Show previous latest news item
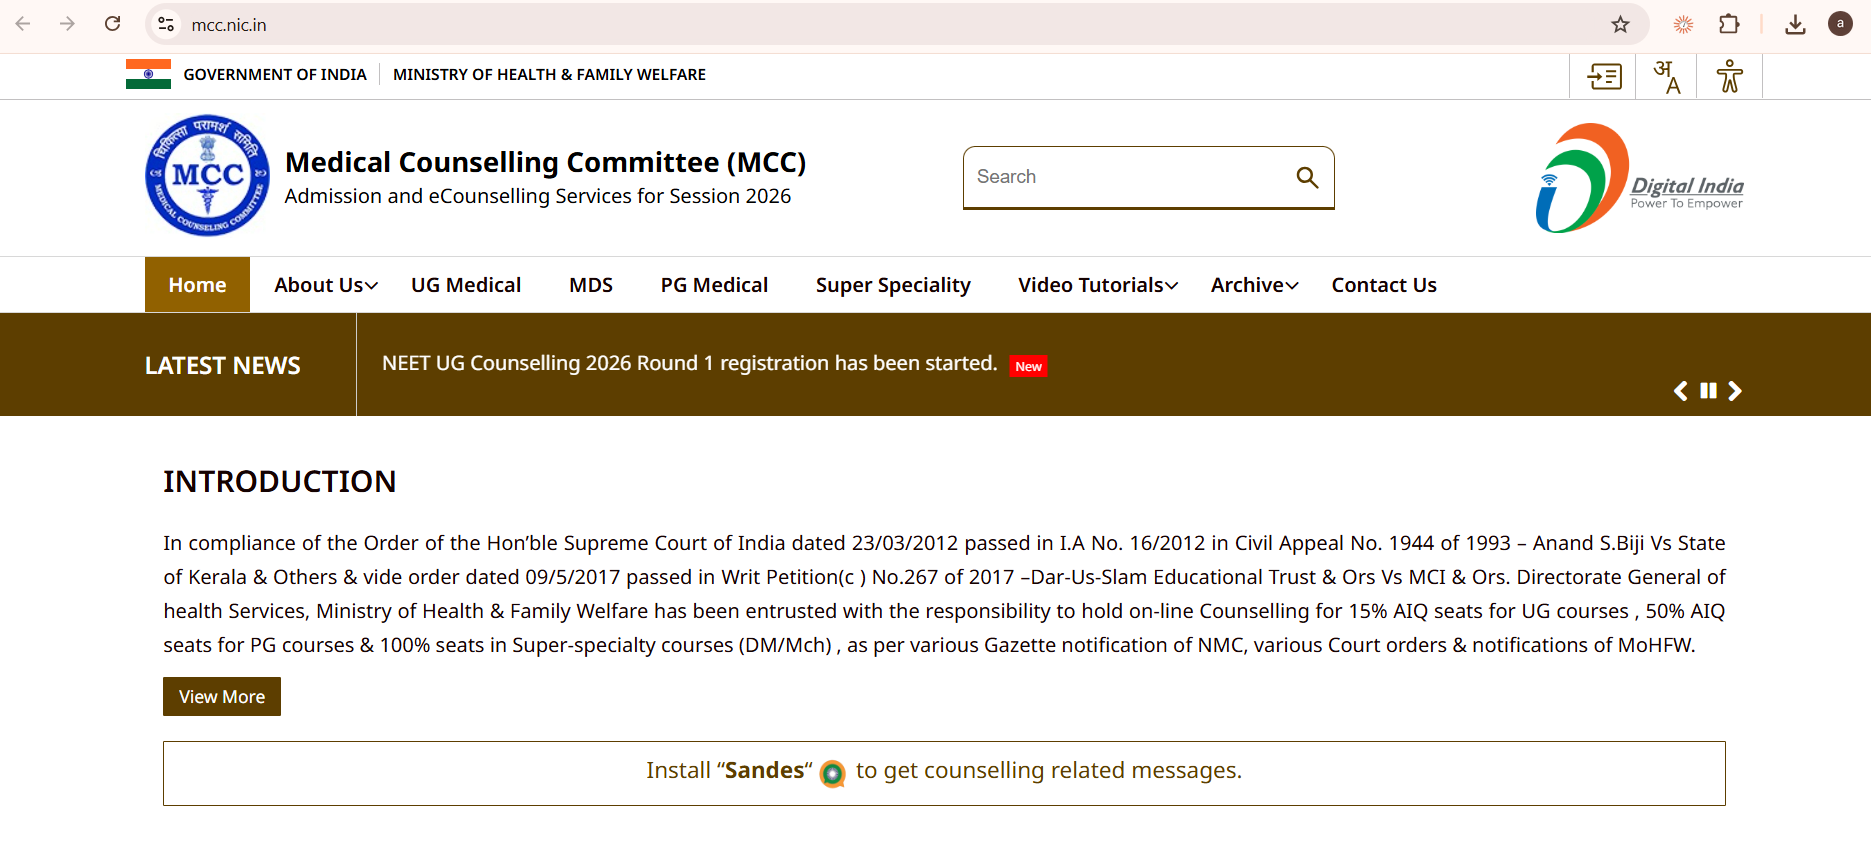The width and height of the screenshot is (1871, 851). (1681, 391)
